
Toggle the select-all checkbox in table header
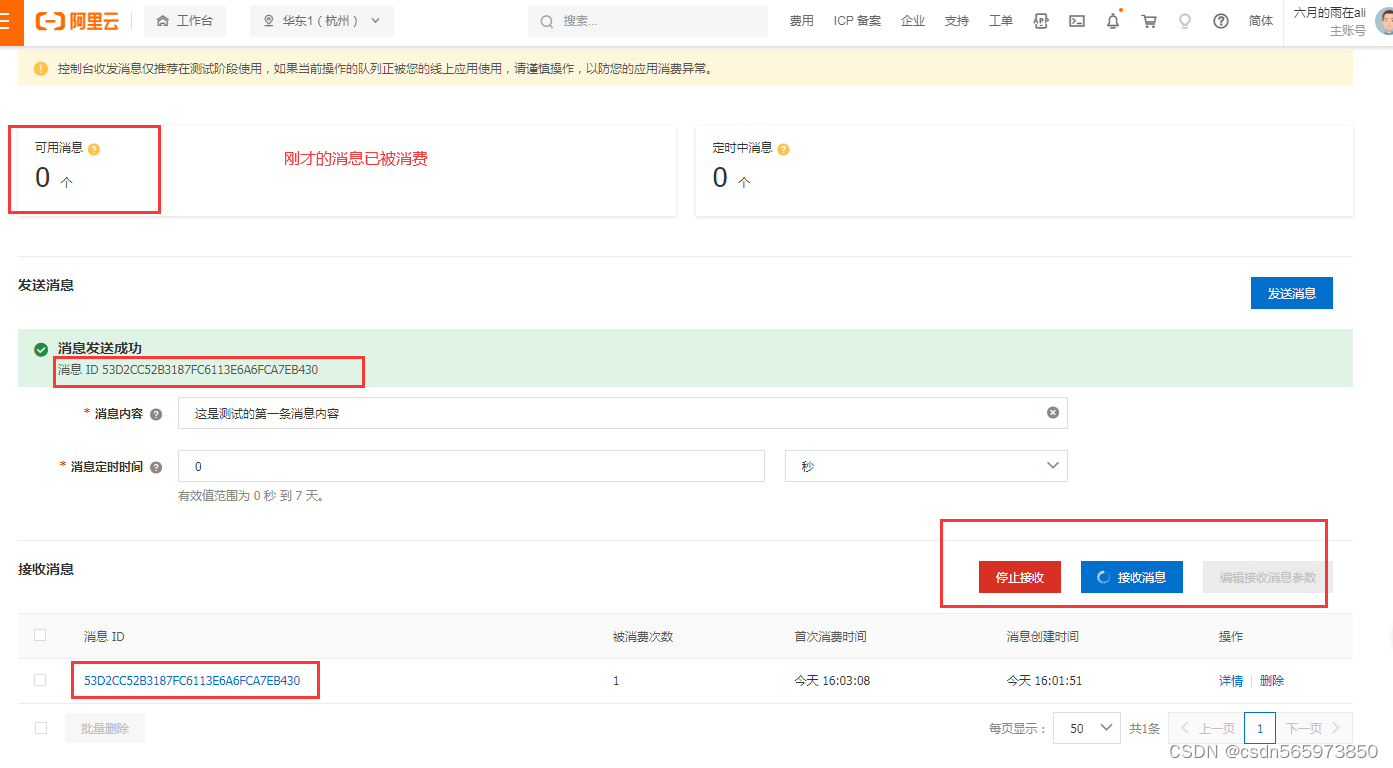point(40,635)
